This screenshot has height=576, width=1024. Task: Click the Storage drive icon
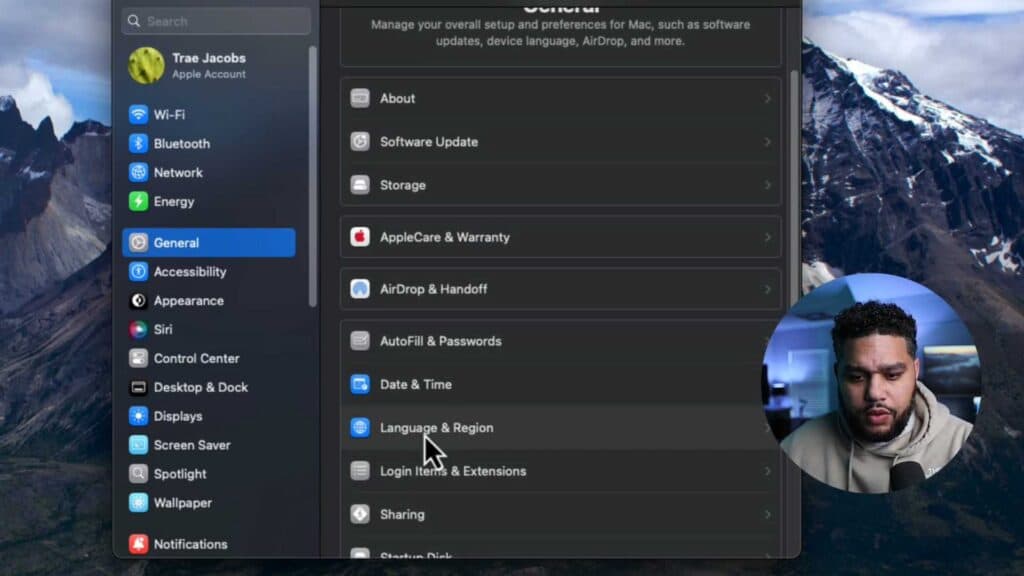[x=360, y=185]
